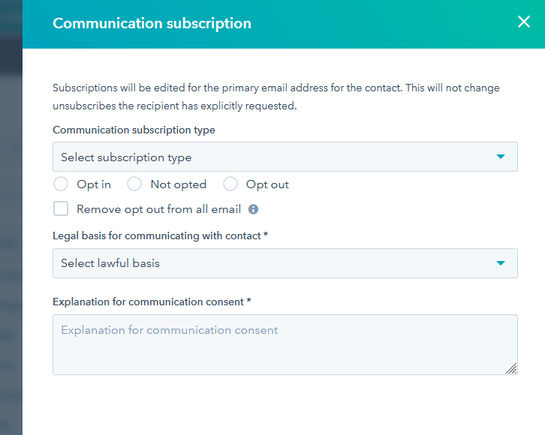Click the Opt out label text
Viewport: 545px width, 435px height.
[x=267, y=185]
